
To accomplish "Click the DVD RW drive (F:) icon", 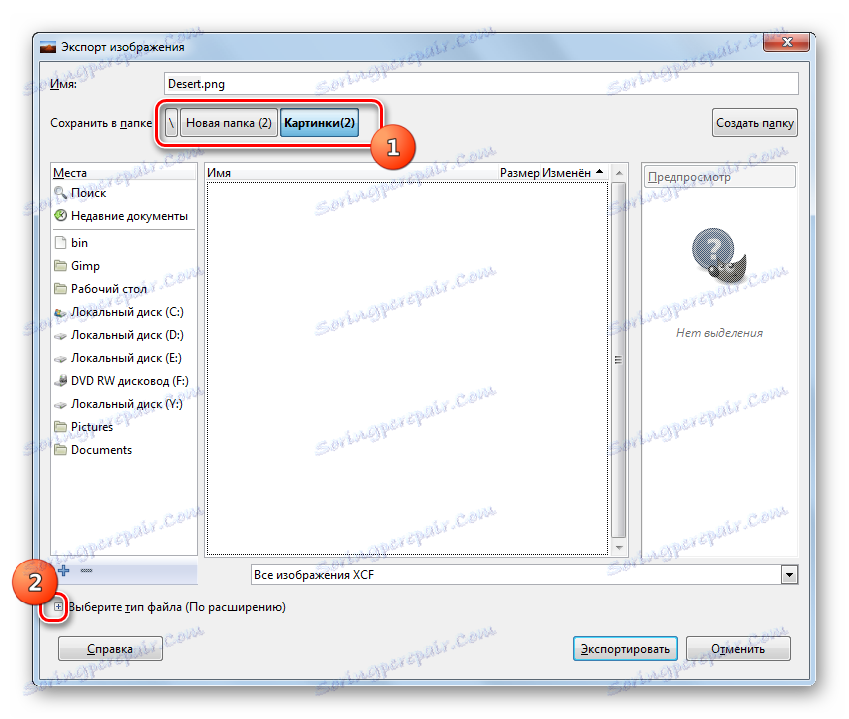I will click(x=61, y=381).
